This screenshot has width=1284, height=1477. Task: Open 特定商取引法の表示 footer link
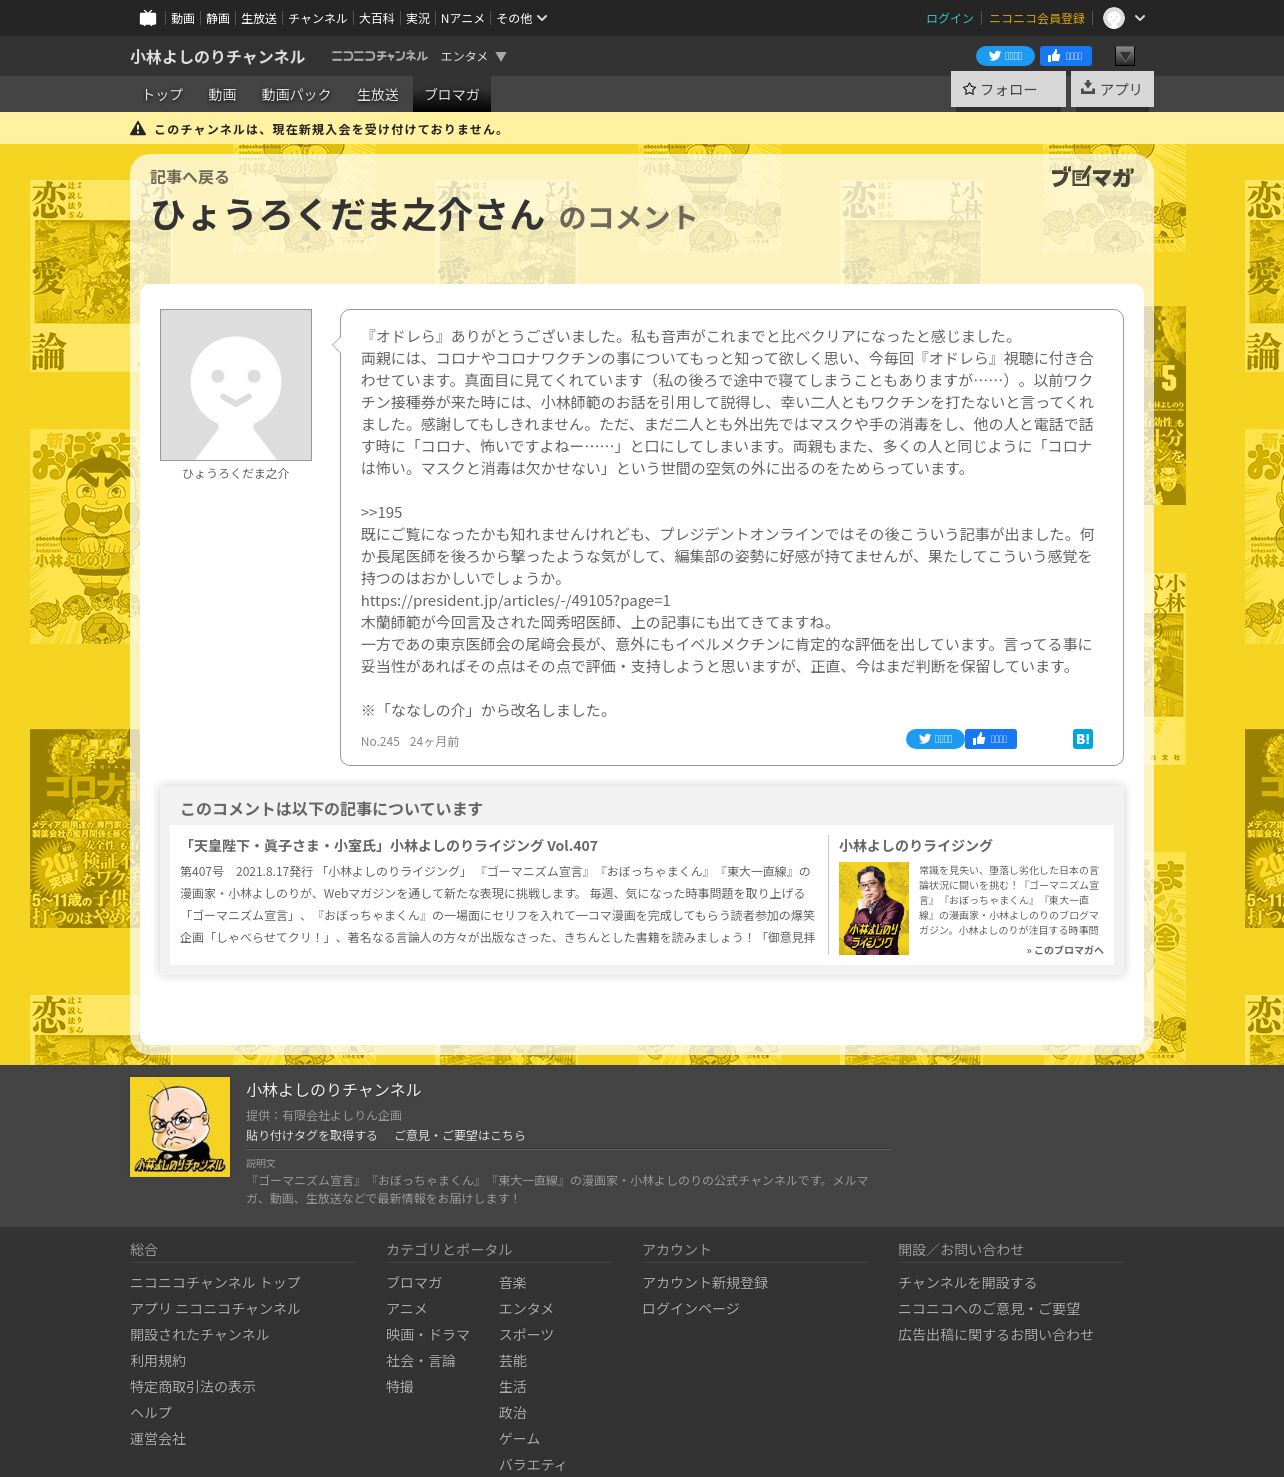pyautogui.click(x=193, y=1386)
